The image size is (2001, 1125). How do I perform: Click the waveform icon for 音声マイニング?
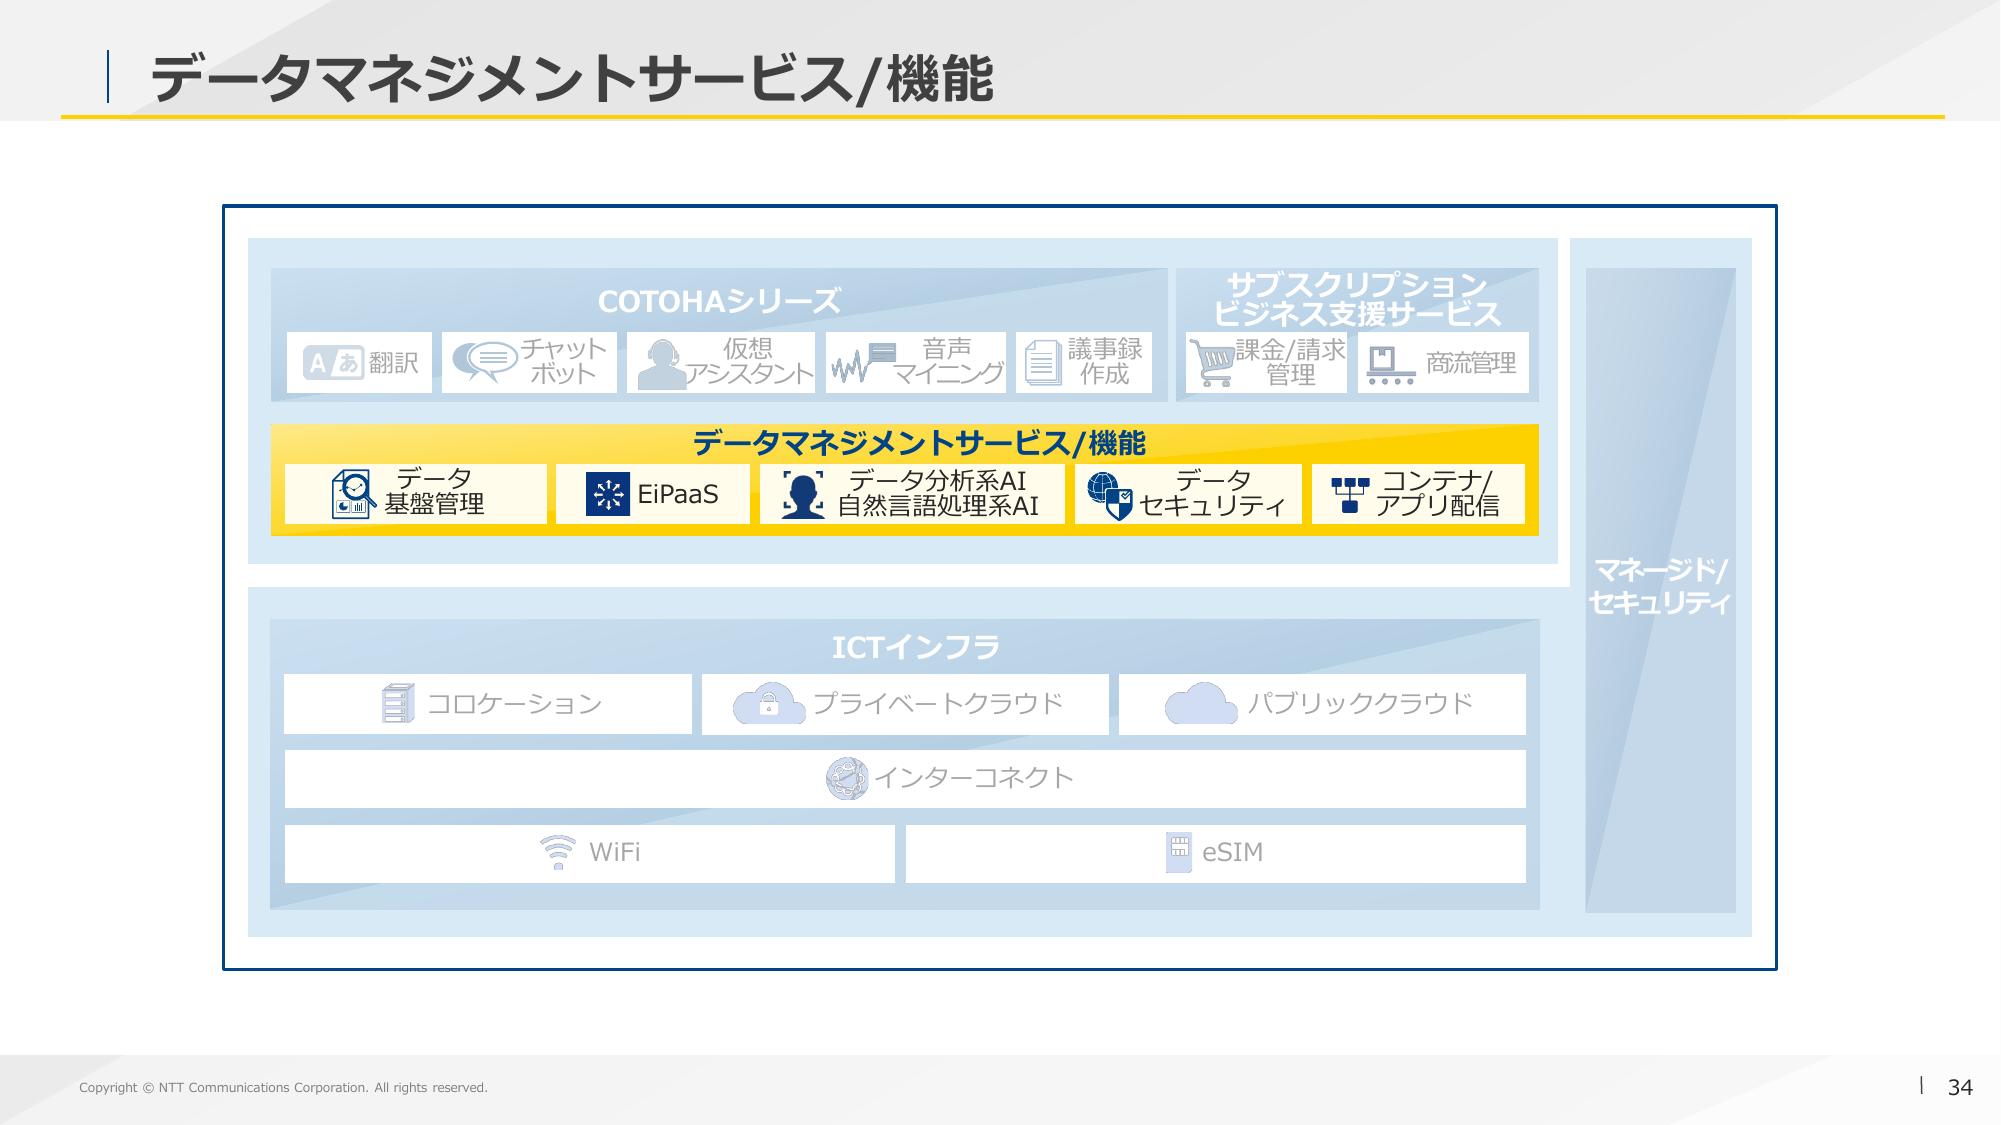pos(864,363)
